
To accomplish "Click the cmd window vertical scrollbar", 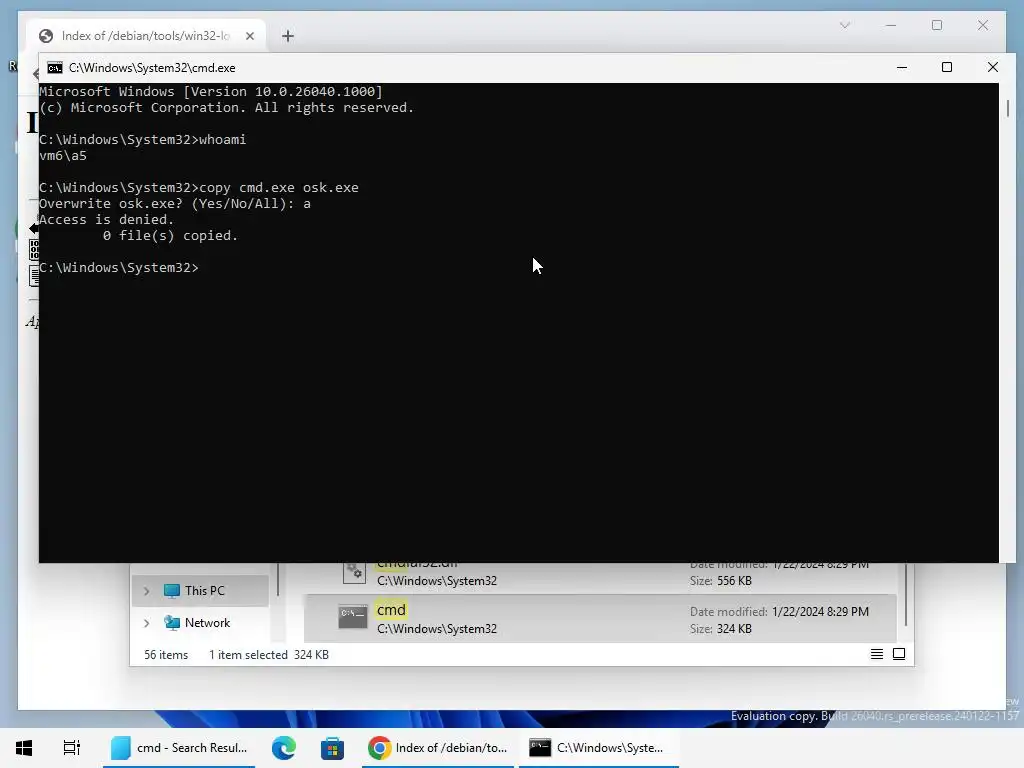I will (1008, 108).
